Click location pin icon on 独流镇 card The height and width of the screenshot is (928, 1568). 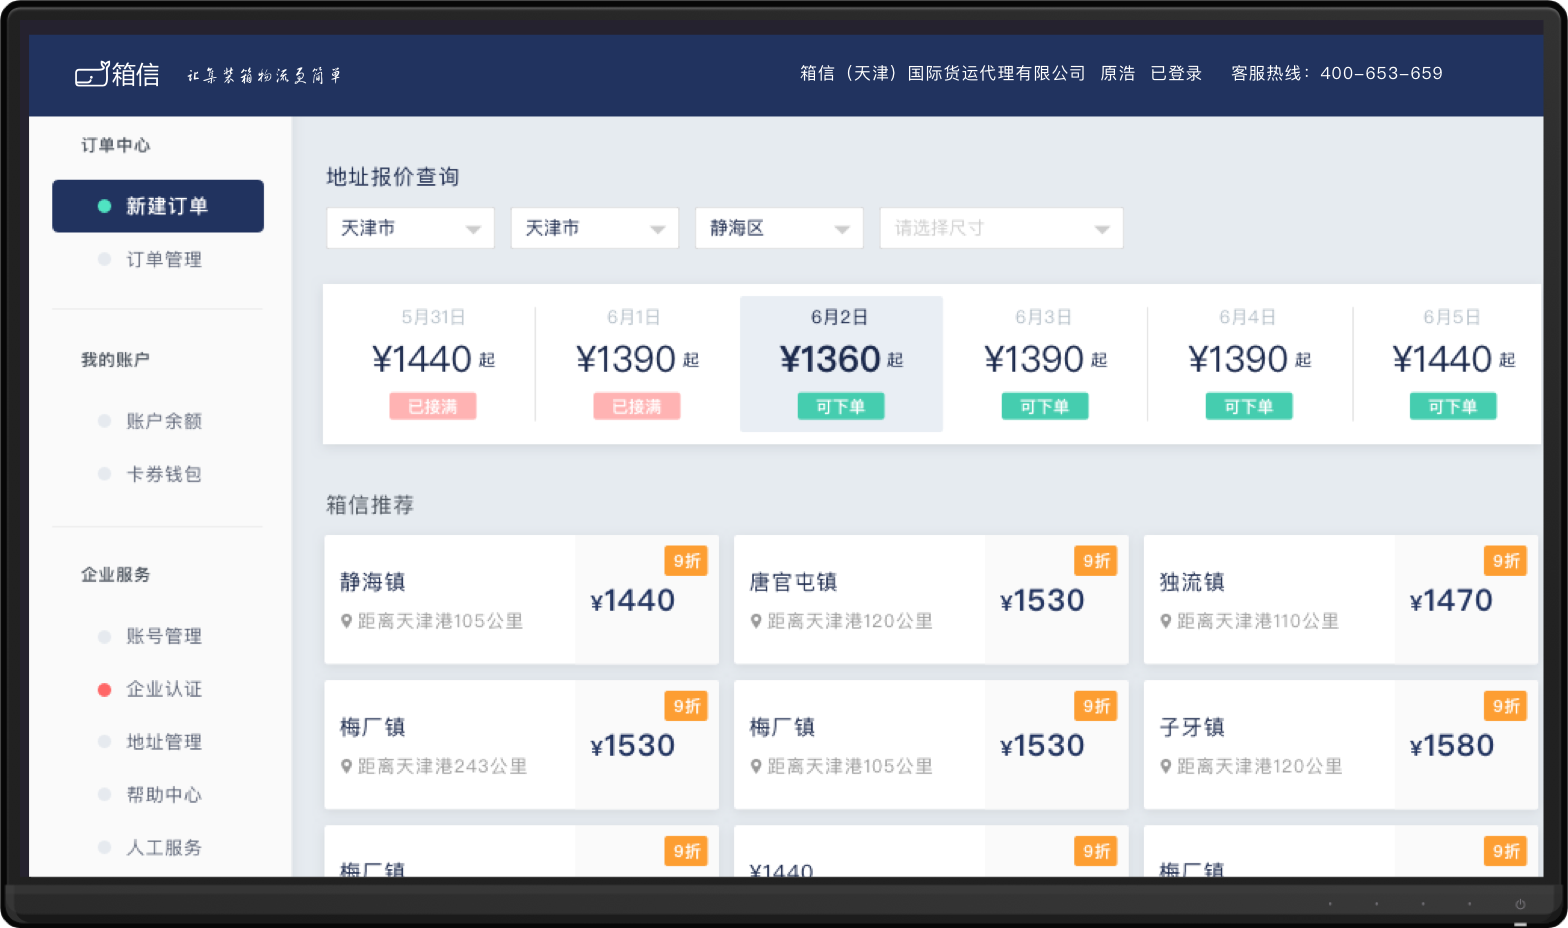pyautogui.click(x=1166, y=621)
